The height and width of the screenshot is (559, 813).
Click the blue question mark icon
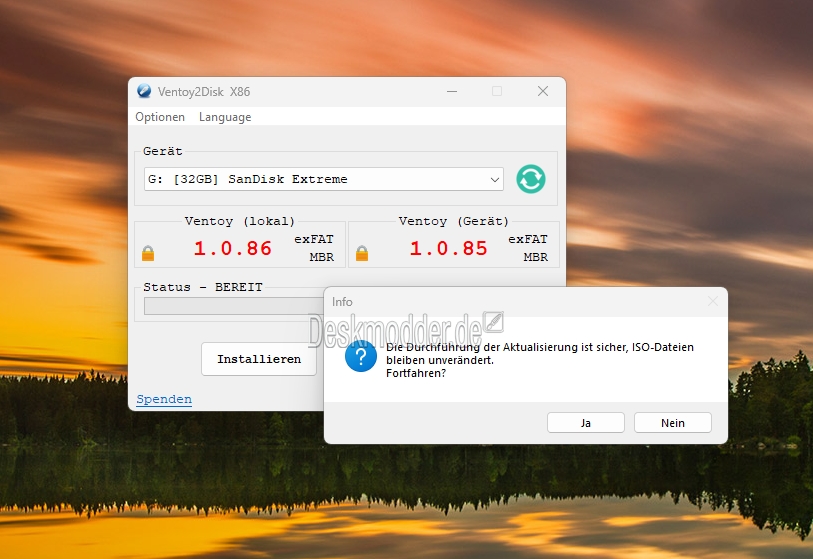point(361,356)
